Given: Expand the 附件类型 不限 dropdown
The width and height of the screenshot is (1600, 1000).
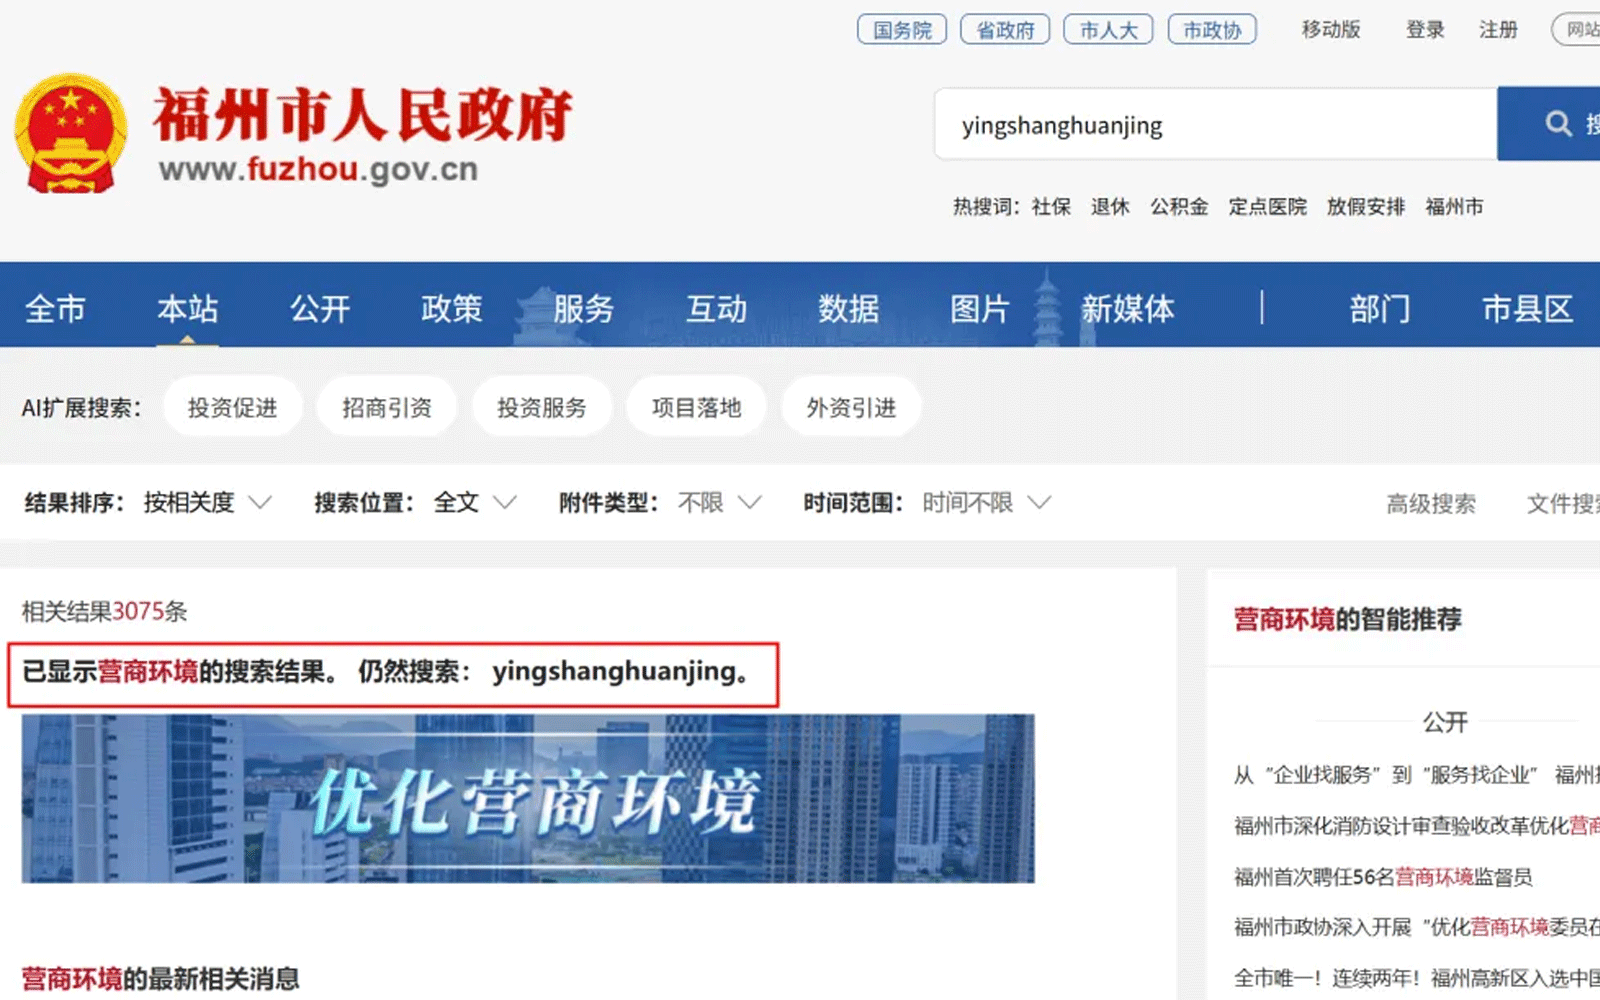Looking at the screenshot, I should [x=719, y=502].
